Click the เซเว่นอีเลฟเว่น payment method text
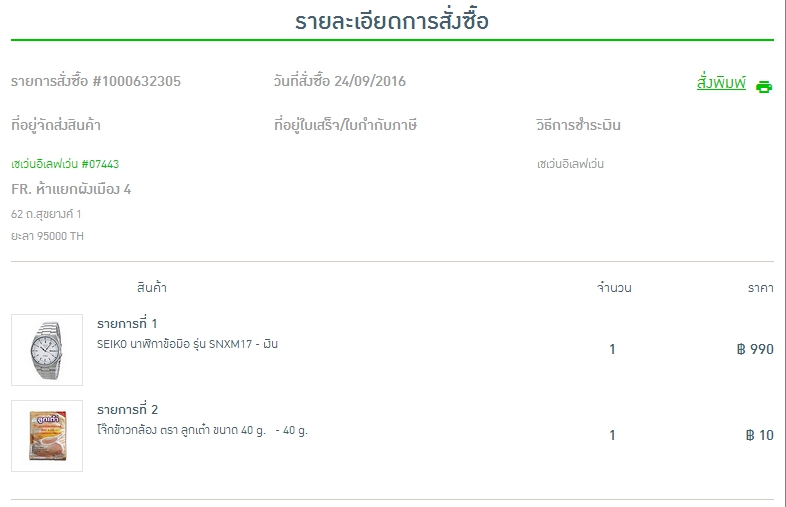Image resolution: width=786 pixels, height=507 pixels. click(x=570, y=164)
